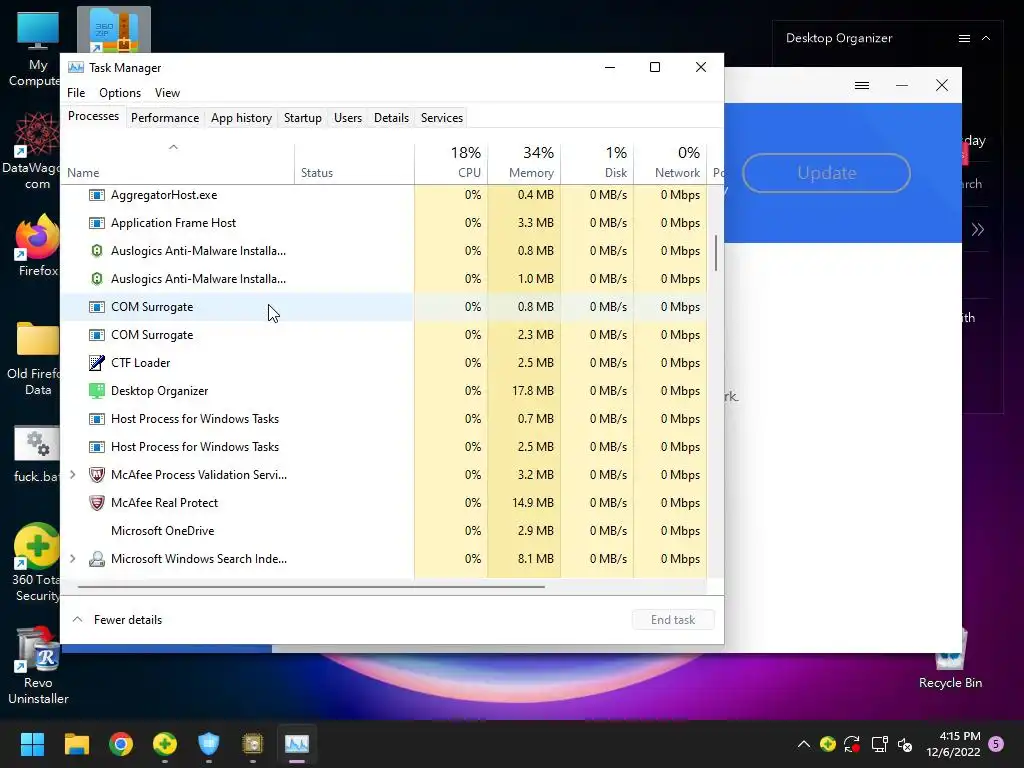Screen dimensions: 1024x768
Task: Sort processes by Disk column
Action: tap(597, 164)
